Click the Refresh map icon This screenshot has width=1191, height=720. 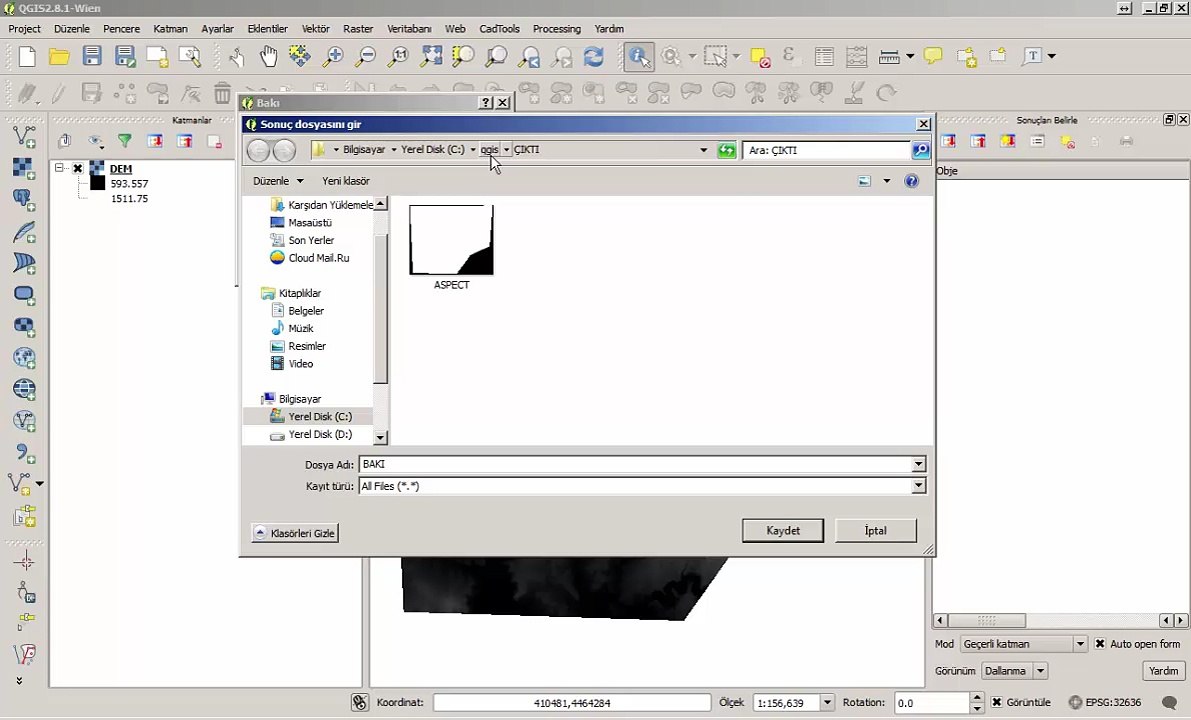pyautogui.click(x=594, y=56)
